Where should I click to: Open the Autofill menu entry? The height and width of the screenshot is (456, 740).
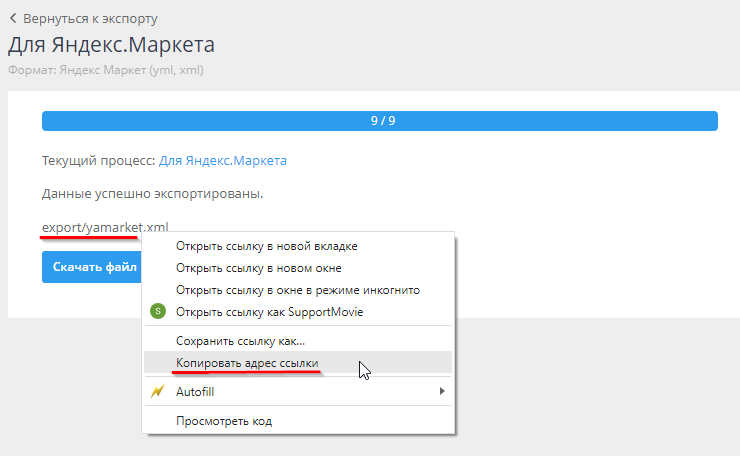click(195, 392)
